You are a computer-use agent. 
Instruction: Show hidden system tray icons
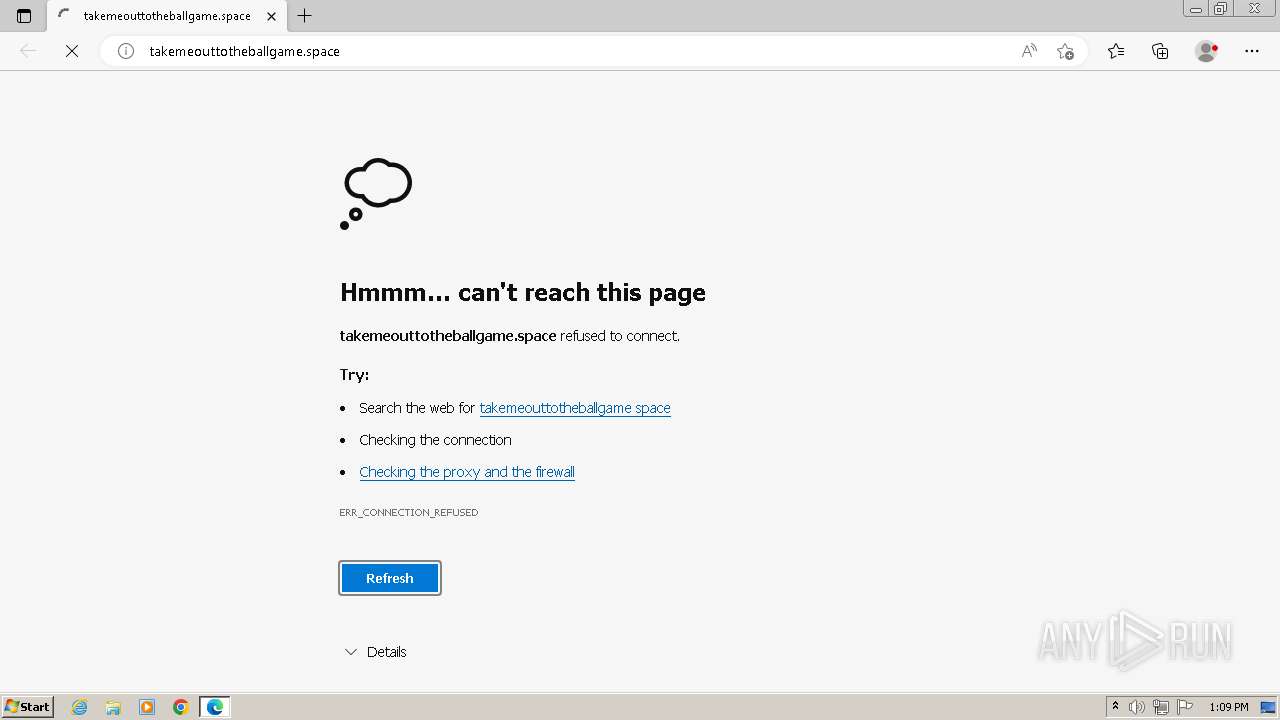click(x=1115, y=707)
